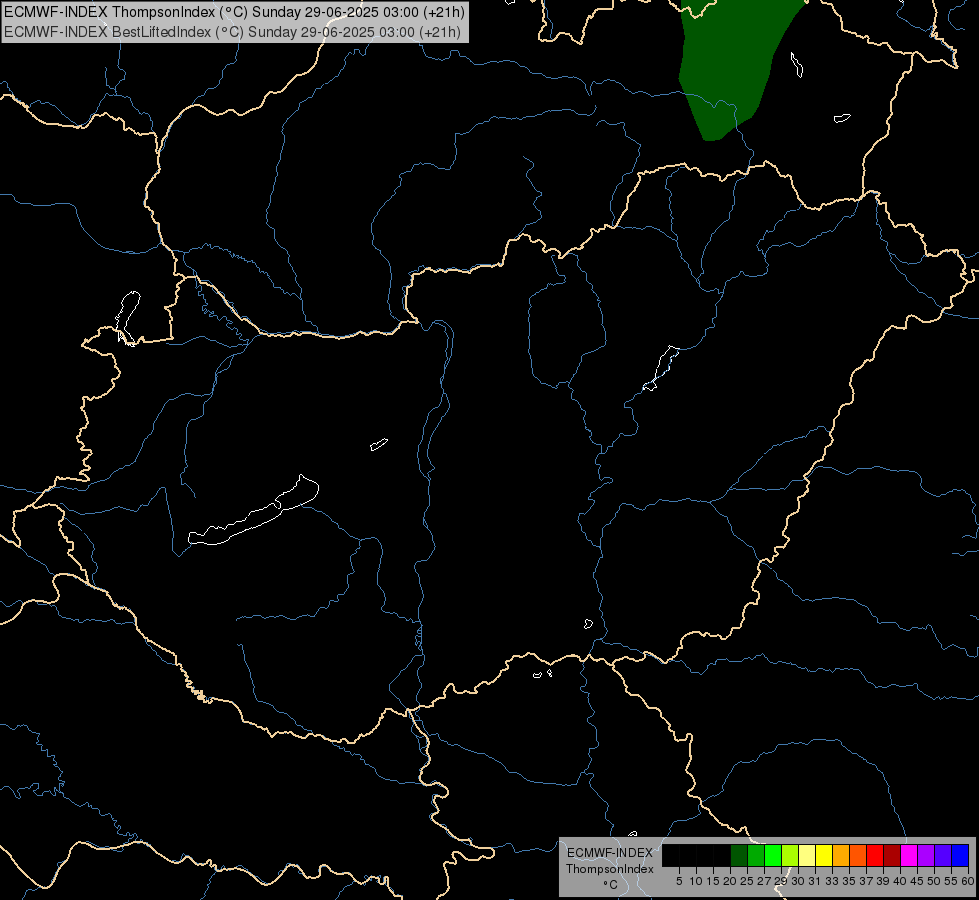Click the black swatch between 15 and 20
The height and width of the screenshot is (900, 979).
(722, 855)
